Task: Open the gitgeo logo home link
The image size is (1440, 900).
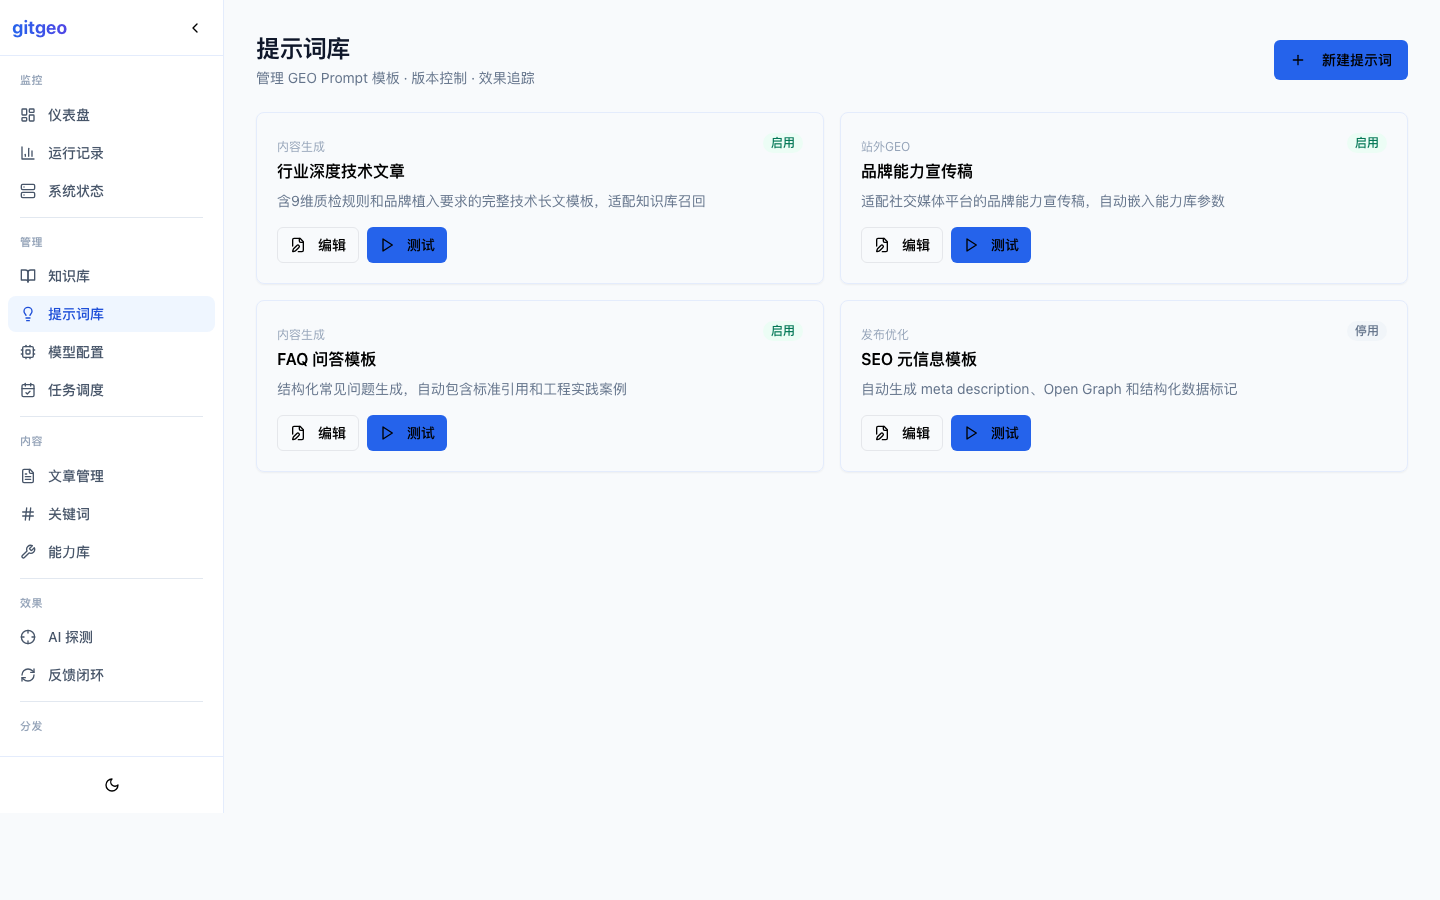Action: (40, 28)
